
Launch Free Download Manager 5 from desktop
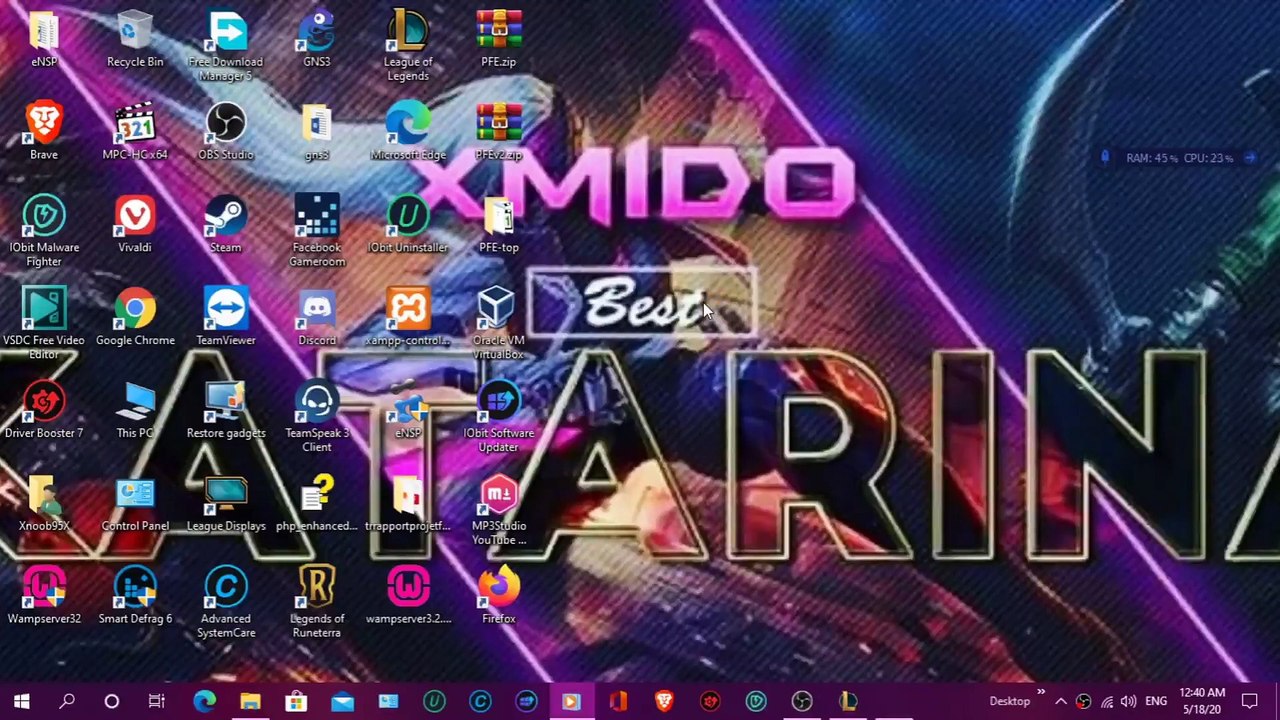(226, 46)
